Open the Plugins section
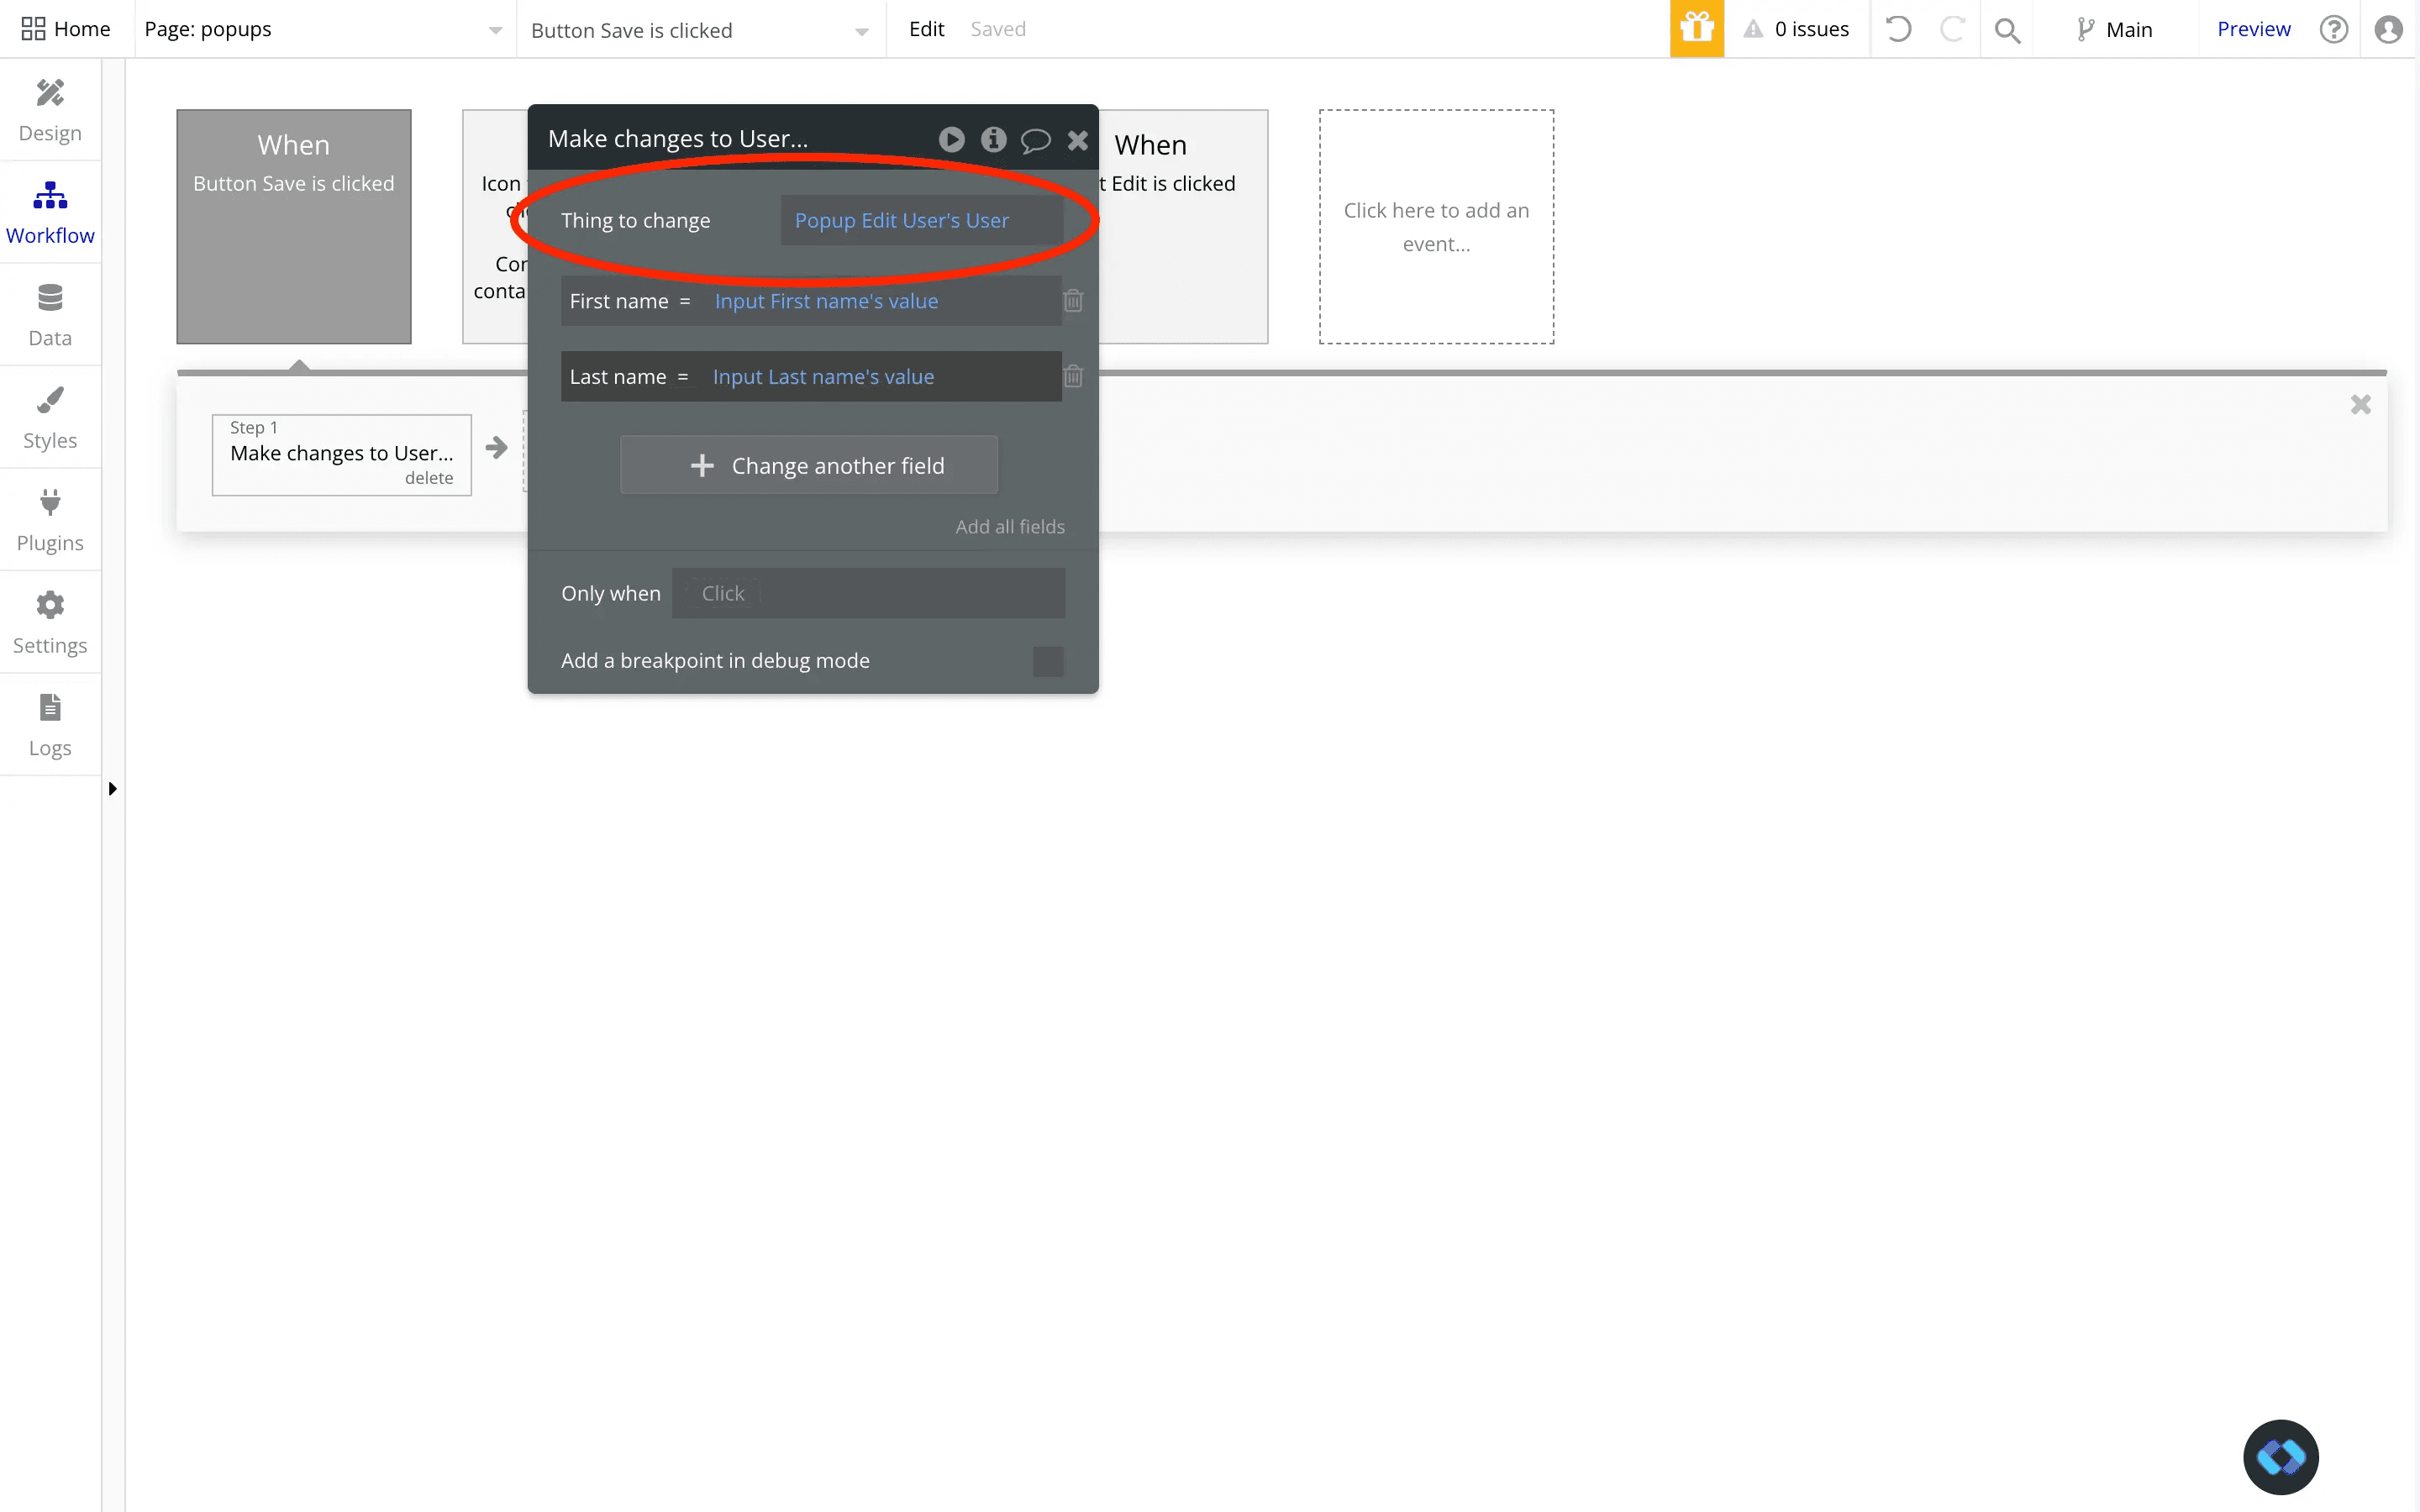The height and width of the screenshot is (1512, 2420). [x=50, y=519]
